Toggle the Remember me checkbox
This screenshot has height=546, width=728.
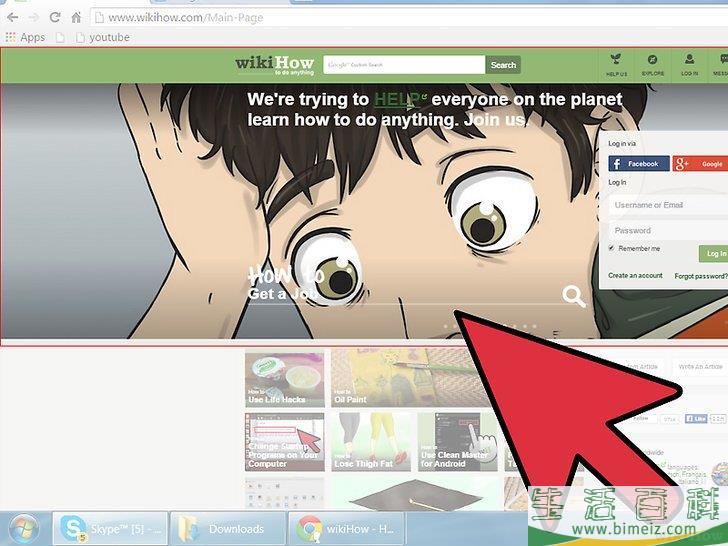pos(611,248)
